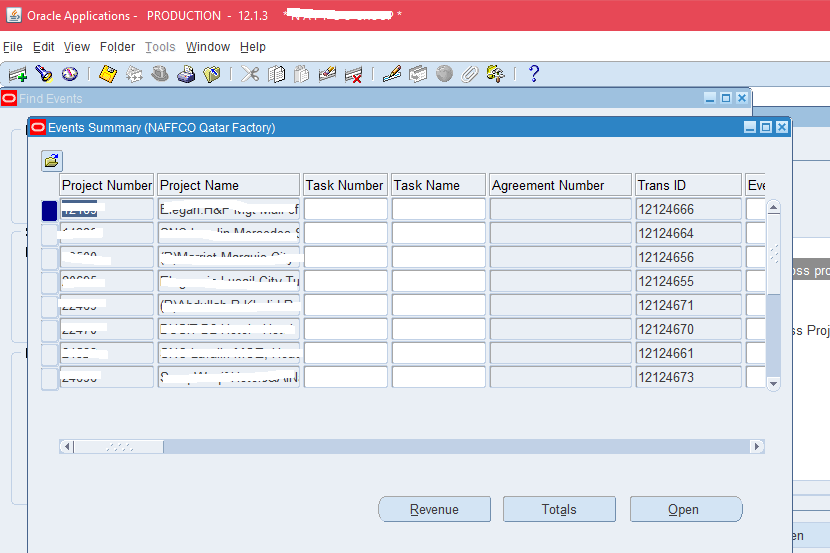830x553 pixels.
Task: Click the horizontal scrollbar right arrow
Action: pyautogui.click(x=757, y=447)
